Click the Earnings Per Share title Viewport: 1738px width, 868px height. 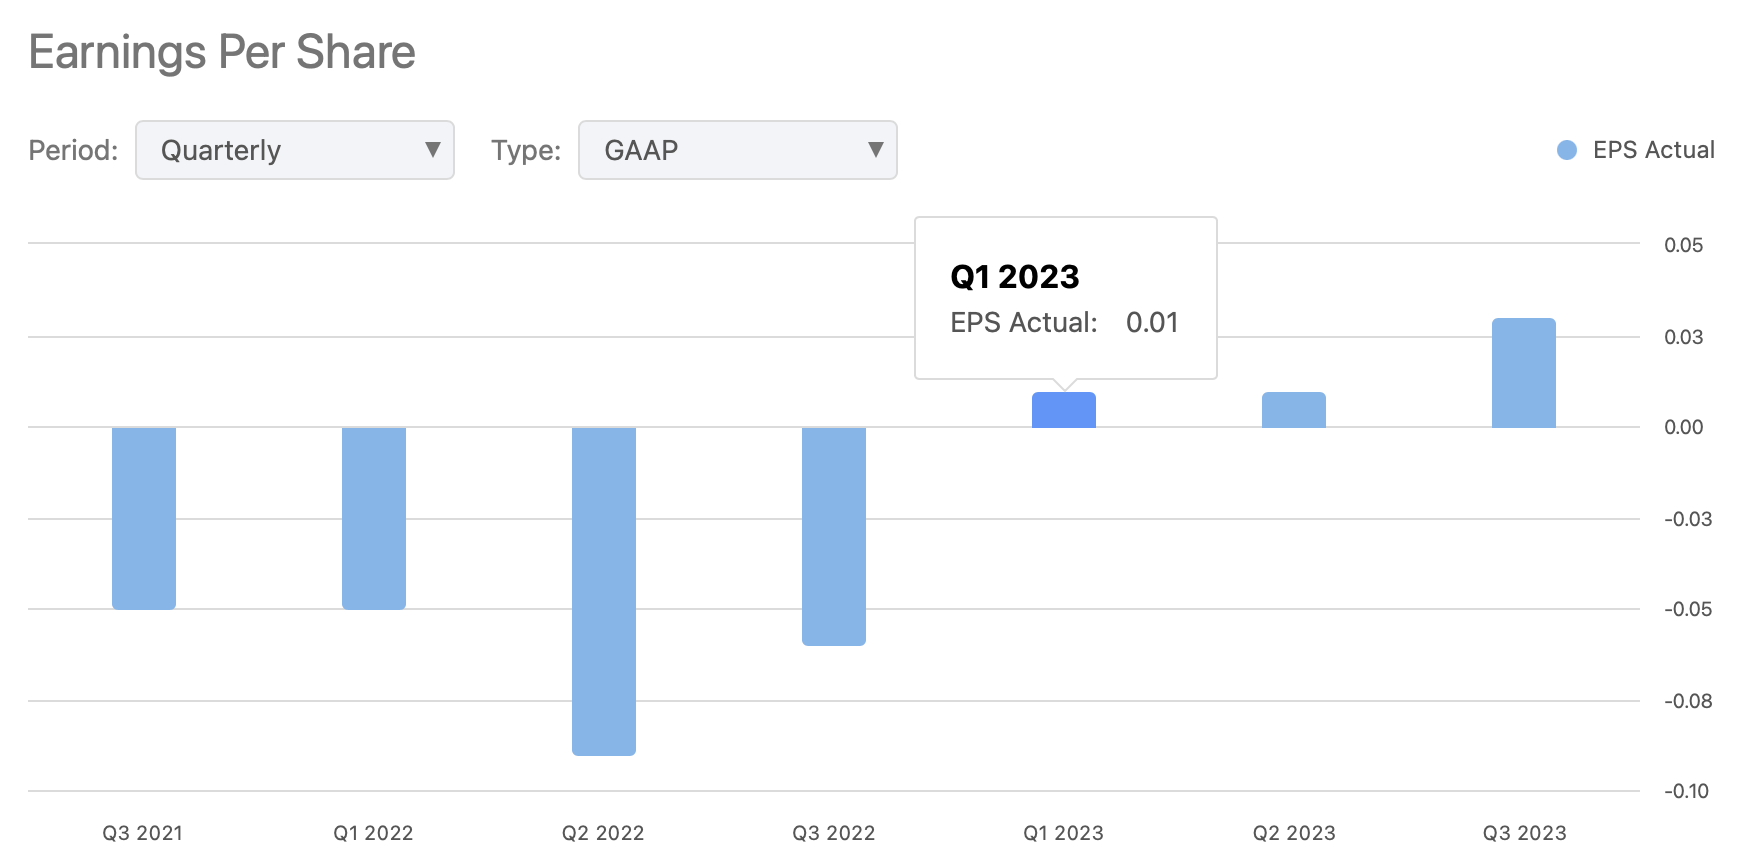click(222, 52)
